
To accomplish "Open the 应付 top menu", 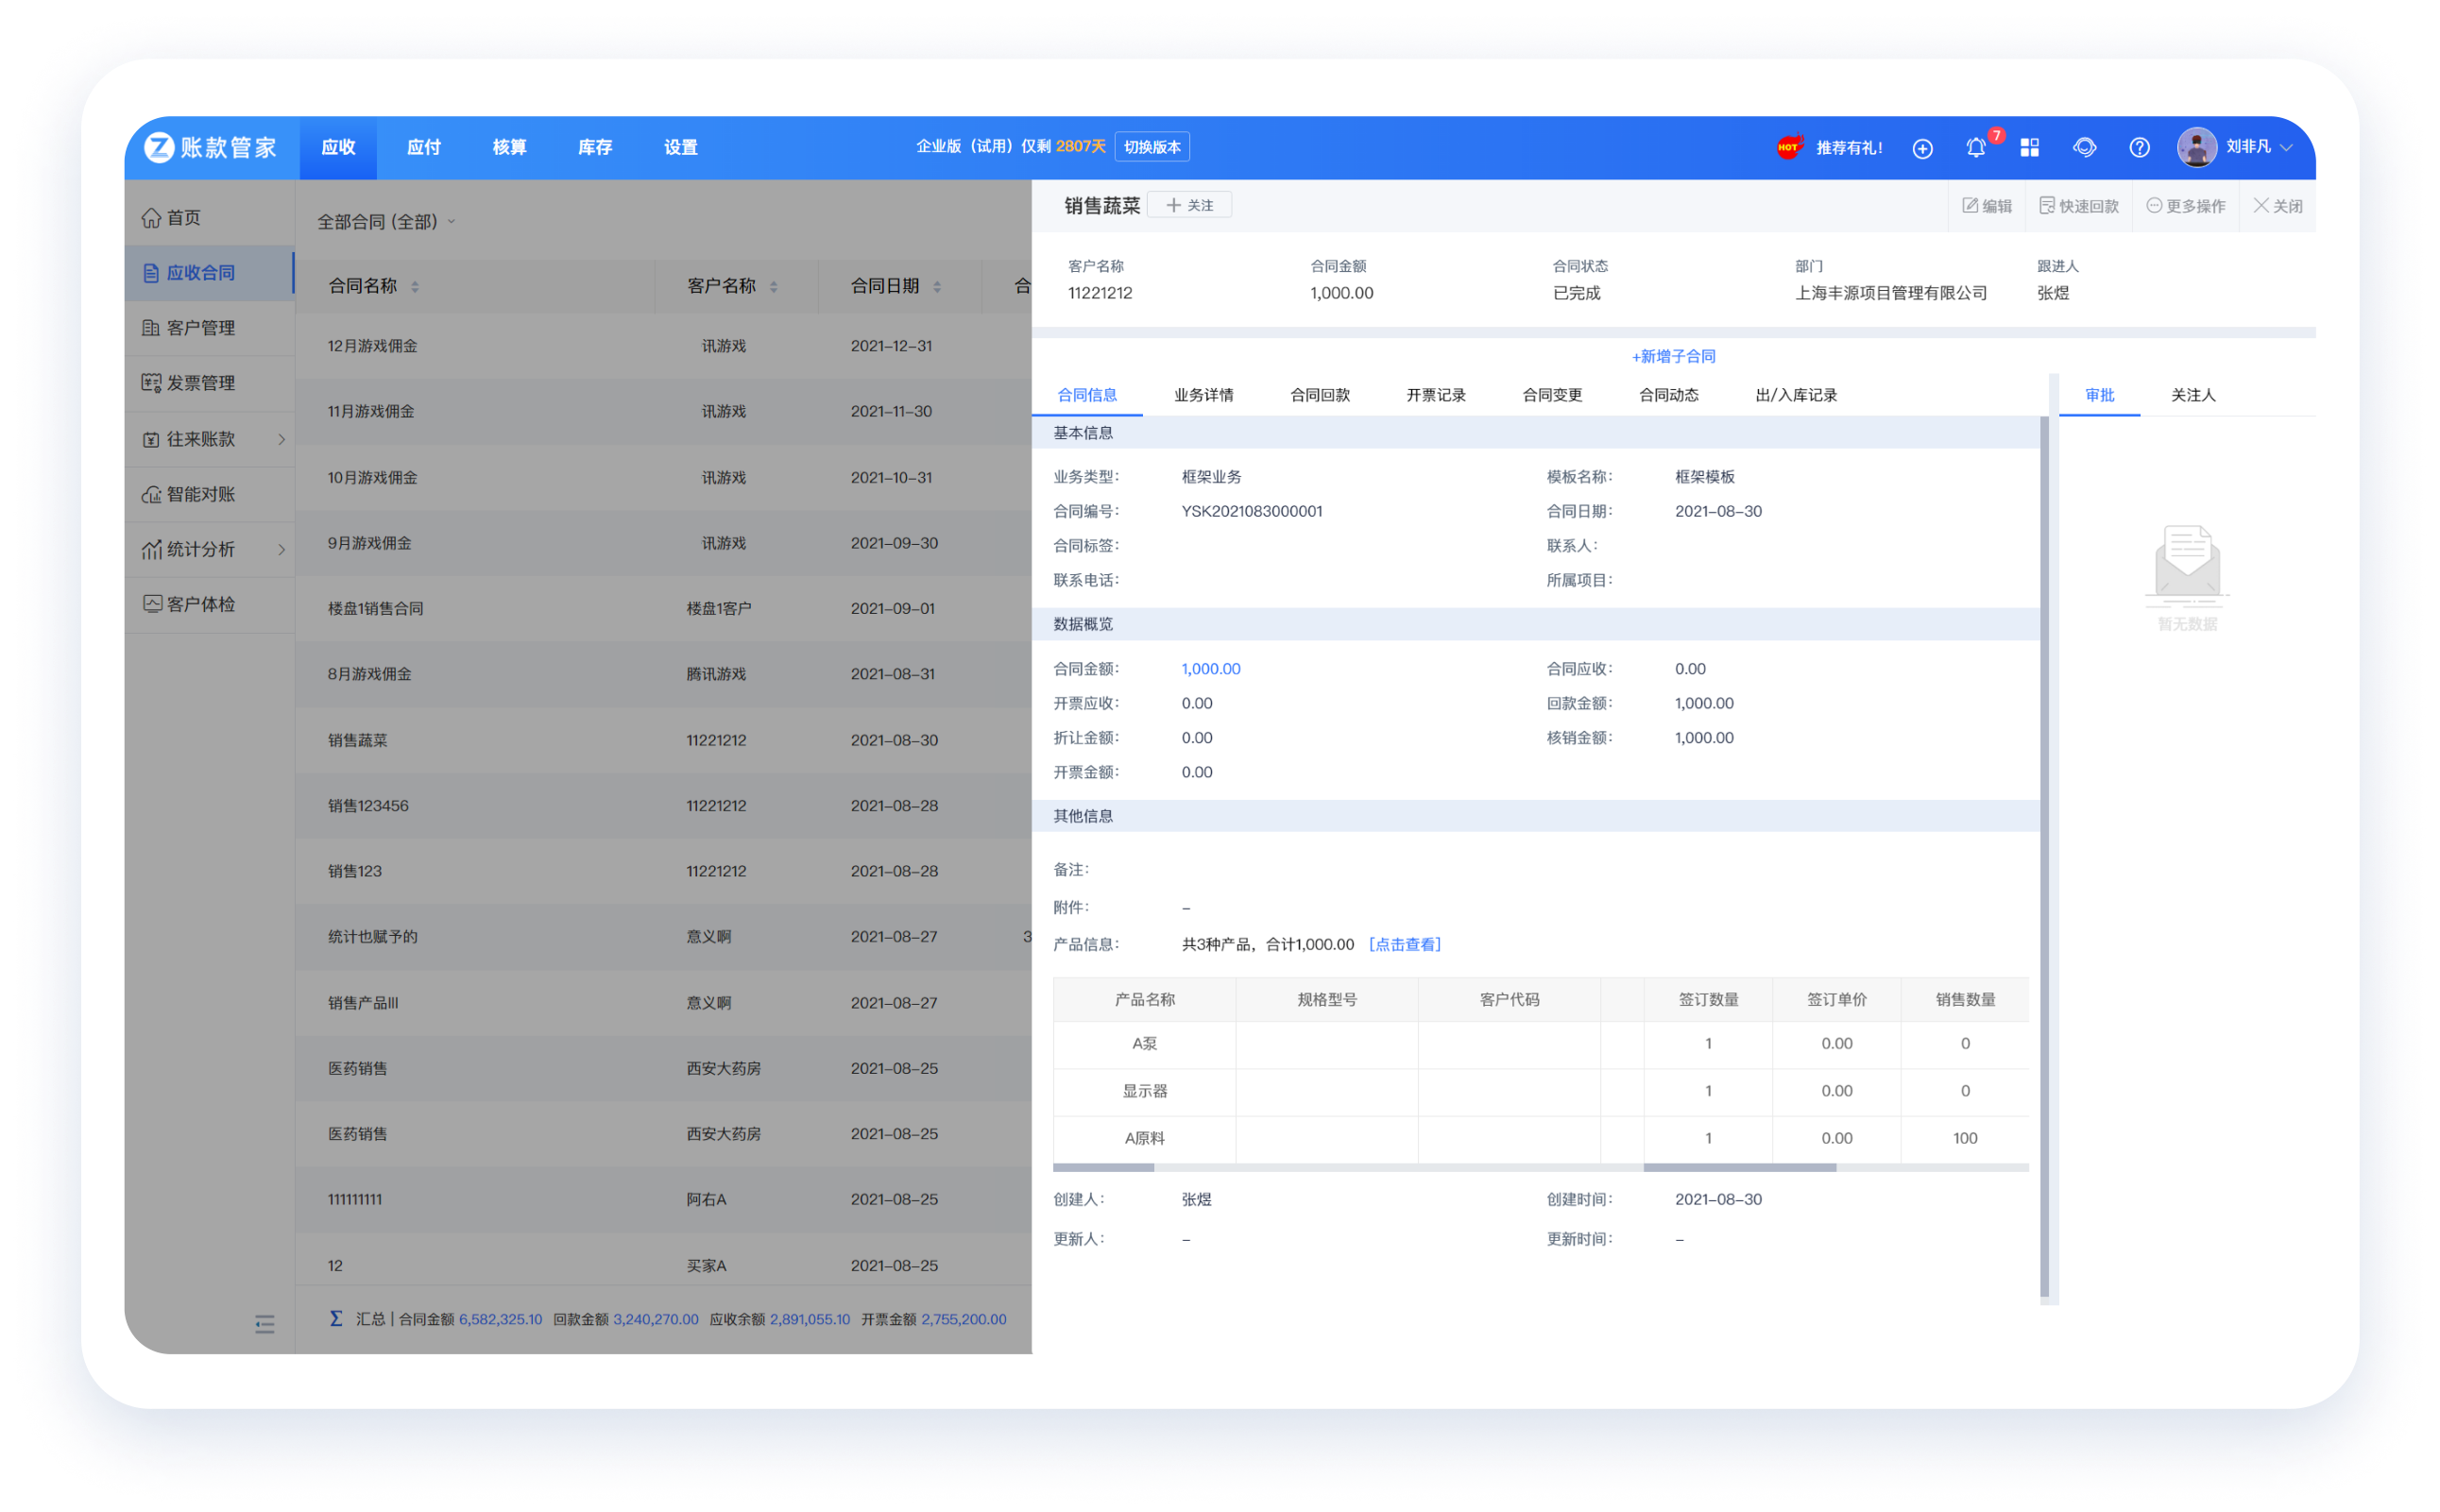I will [x=424, y=147].
